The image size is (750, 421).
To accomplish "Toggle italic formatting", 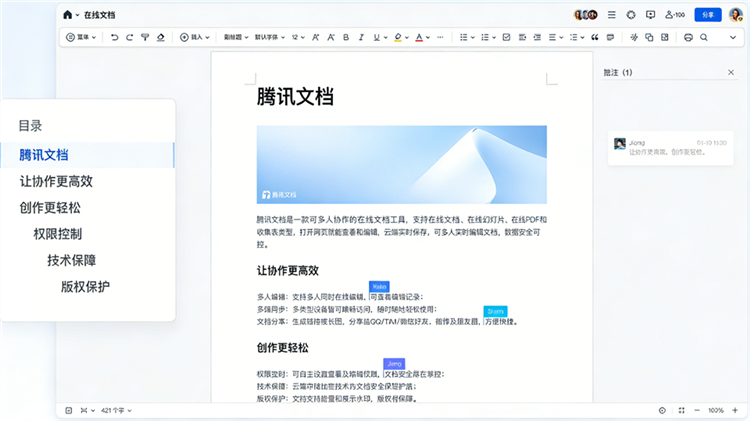I will (361, 37).
